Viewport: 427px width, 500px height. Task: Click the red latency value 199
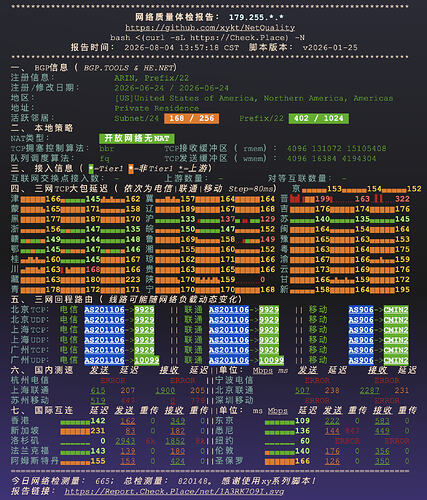coord(322,199)
